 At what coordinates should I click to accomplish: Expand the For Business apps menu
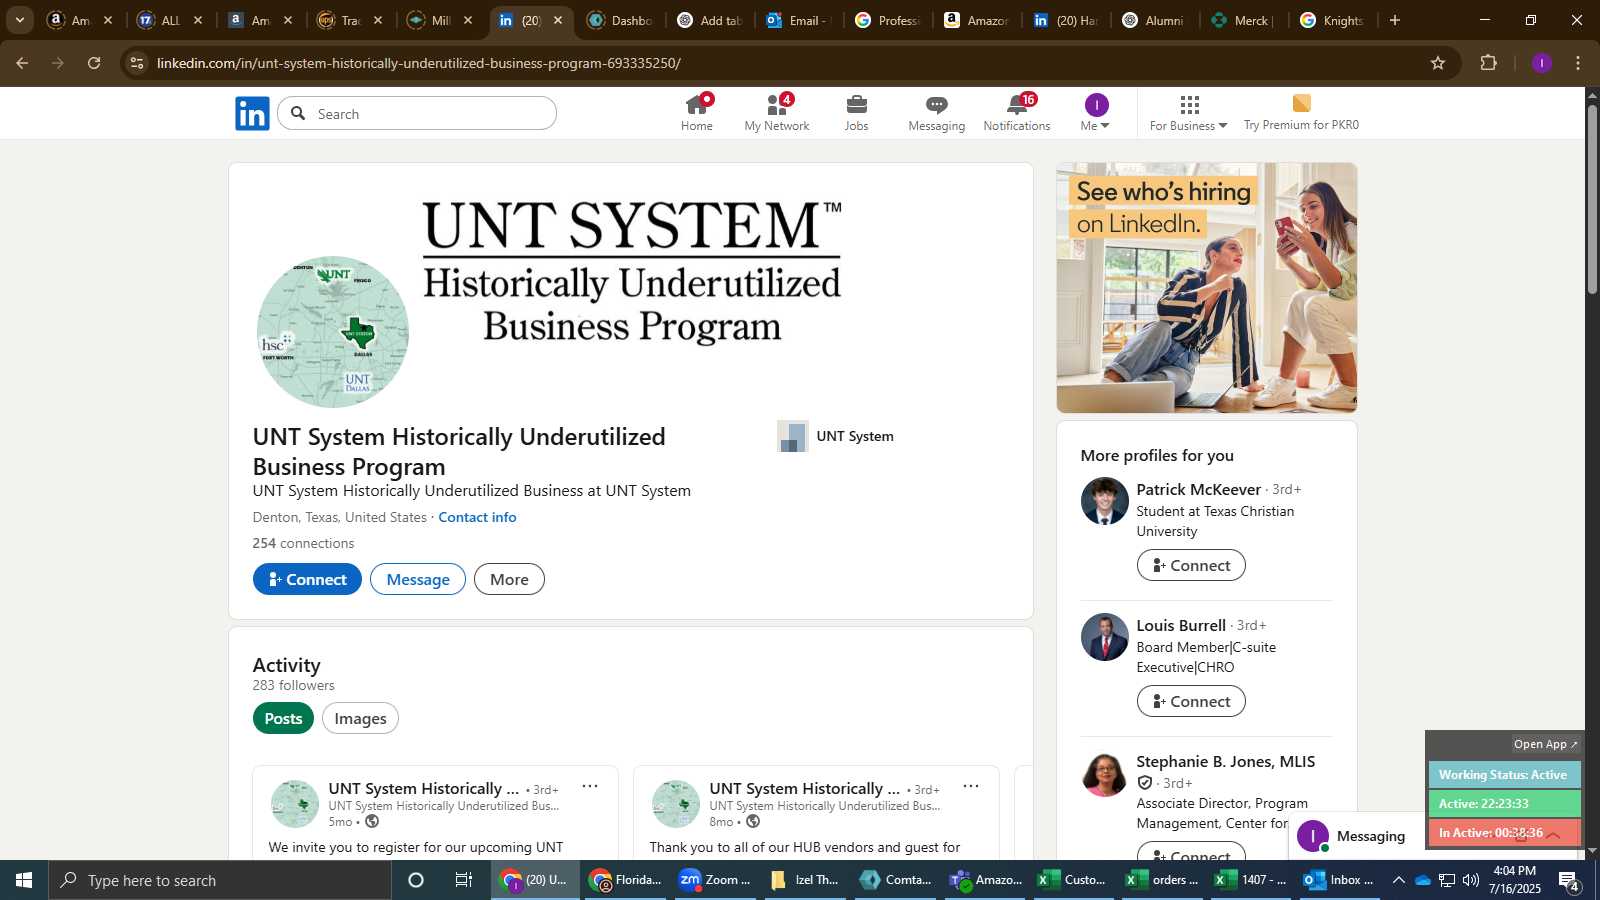1188,113
